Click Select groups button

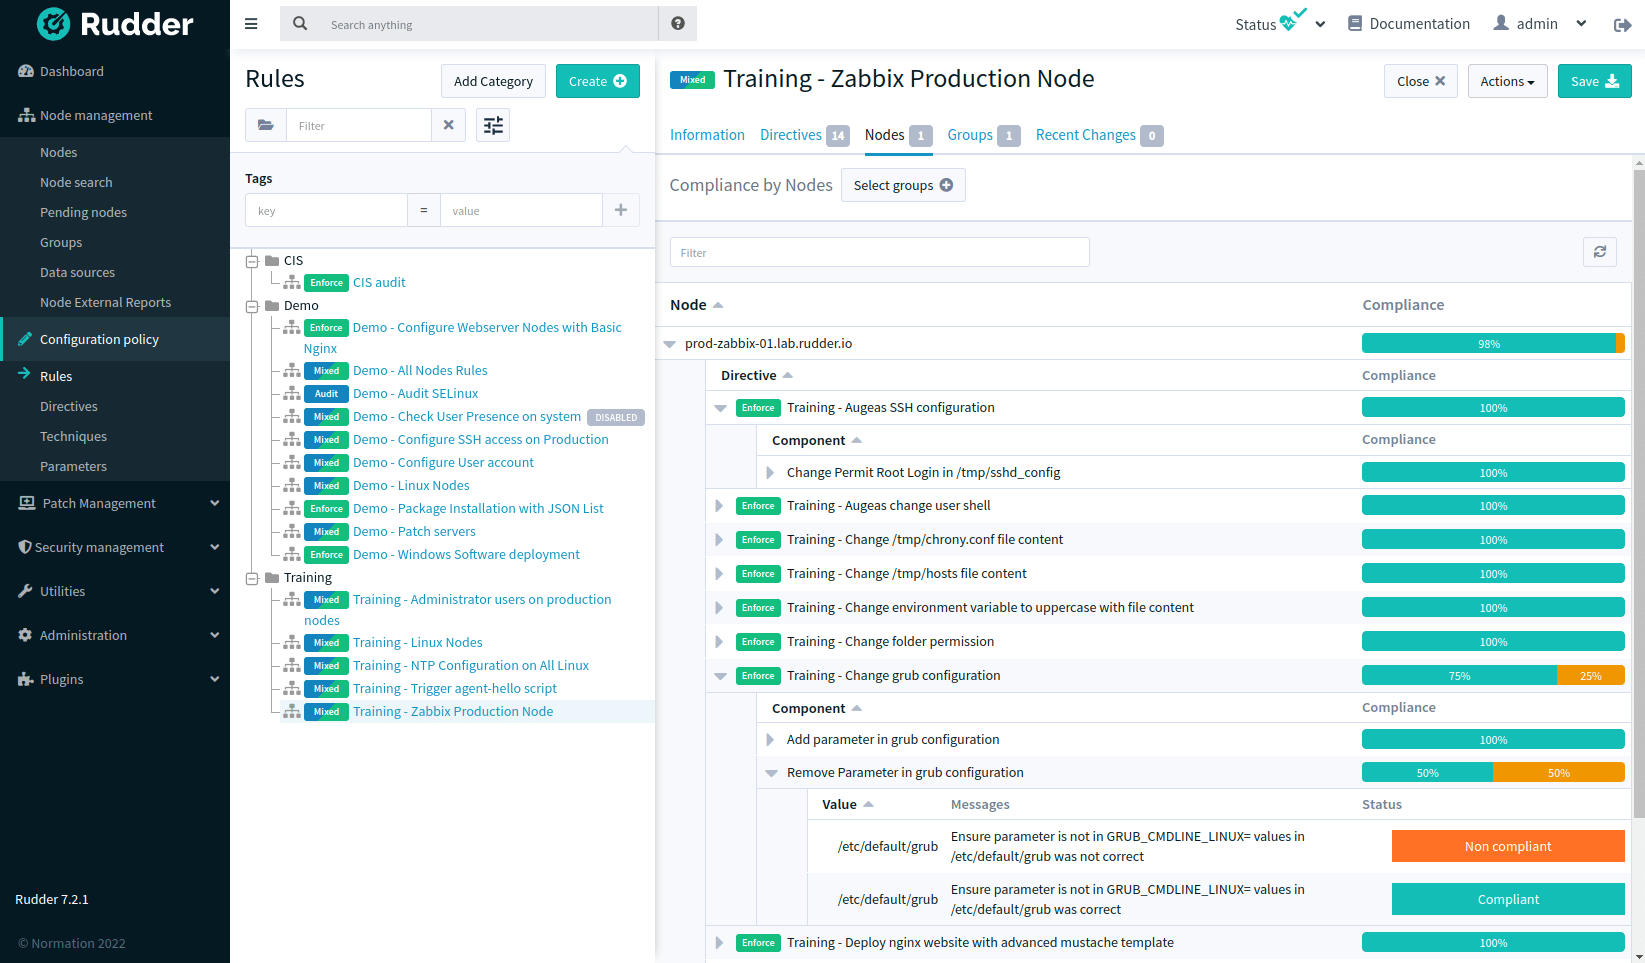point(903,185)
